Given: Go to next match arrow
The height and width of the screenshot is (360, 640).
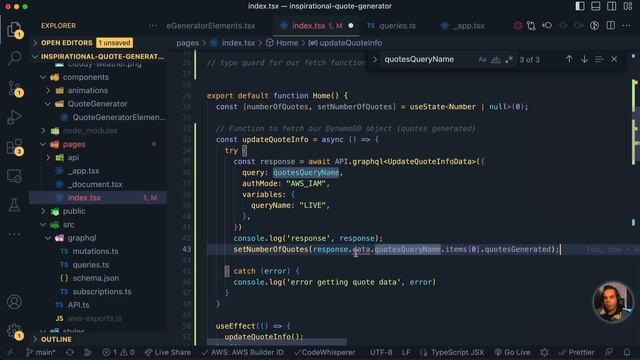Looking at the screenshot, I should (x=584, y=59).
